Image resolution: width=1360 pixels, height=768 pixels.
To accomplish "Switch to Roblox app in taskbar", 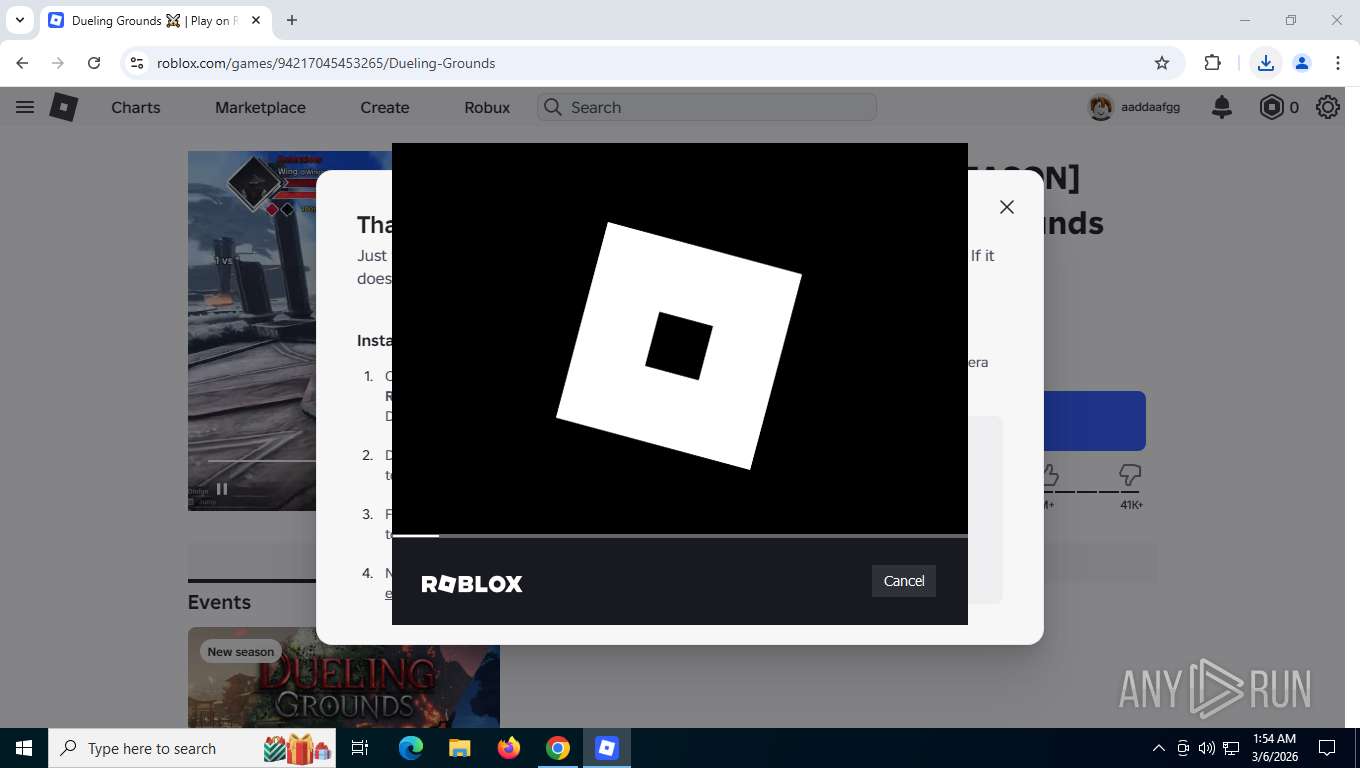I will (607, 748).
